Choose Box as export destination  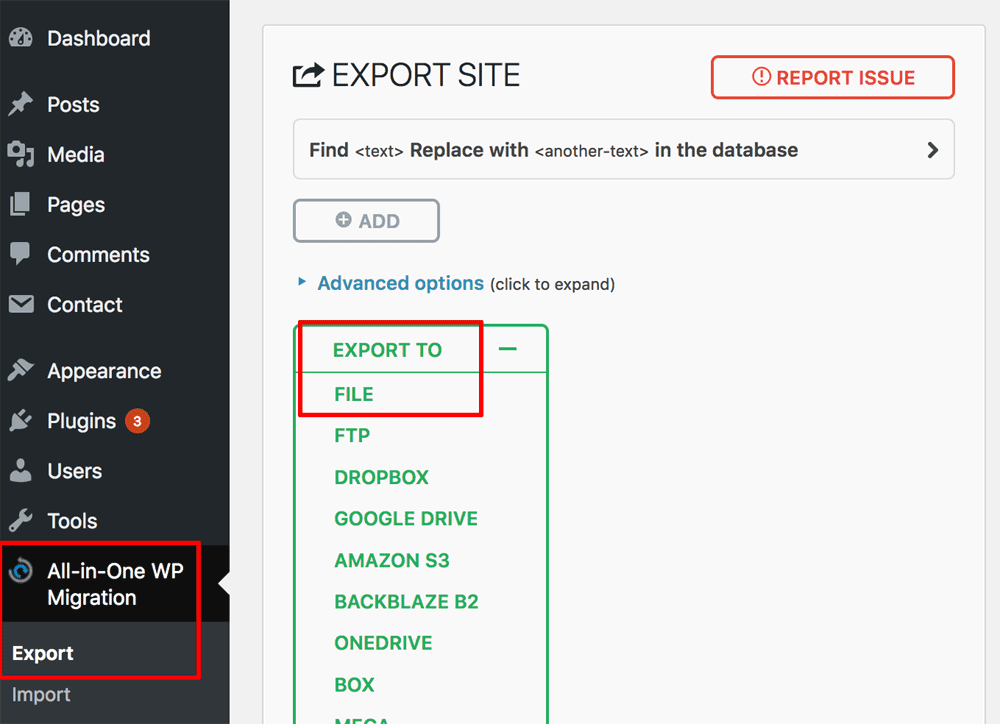[354, 684]
